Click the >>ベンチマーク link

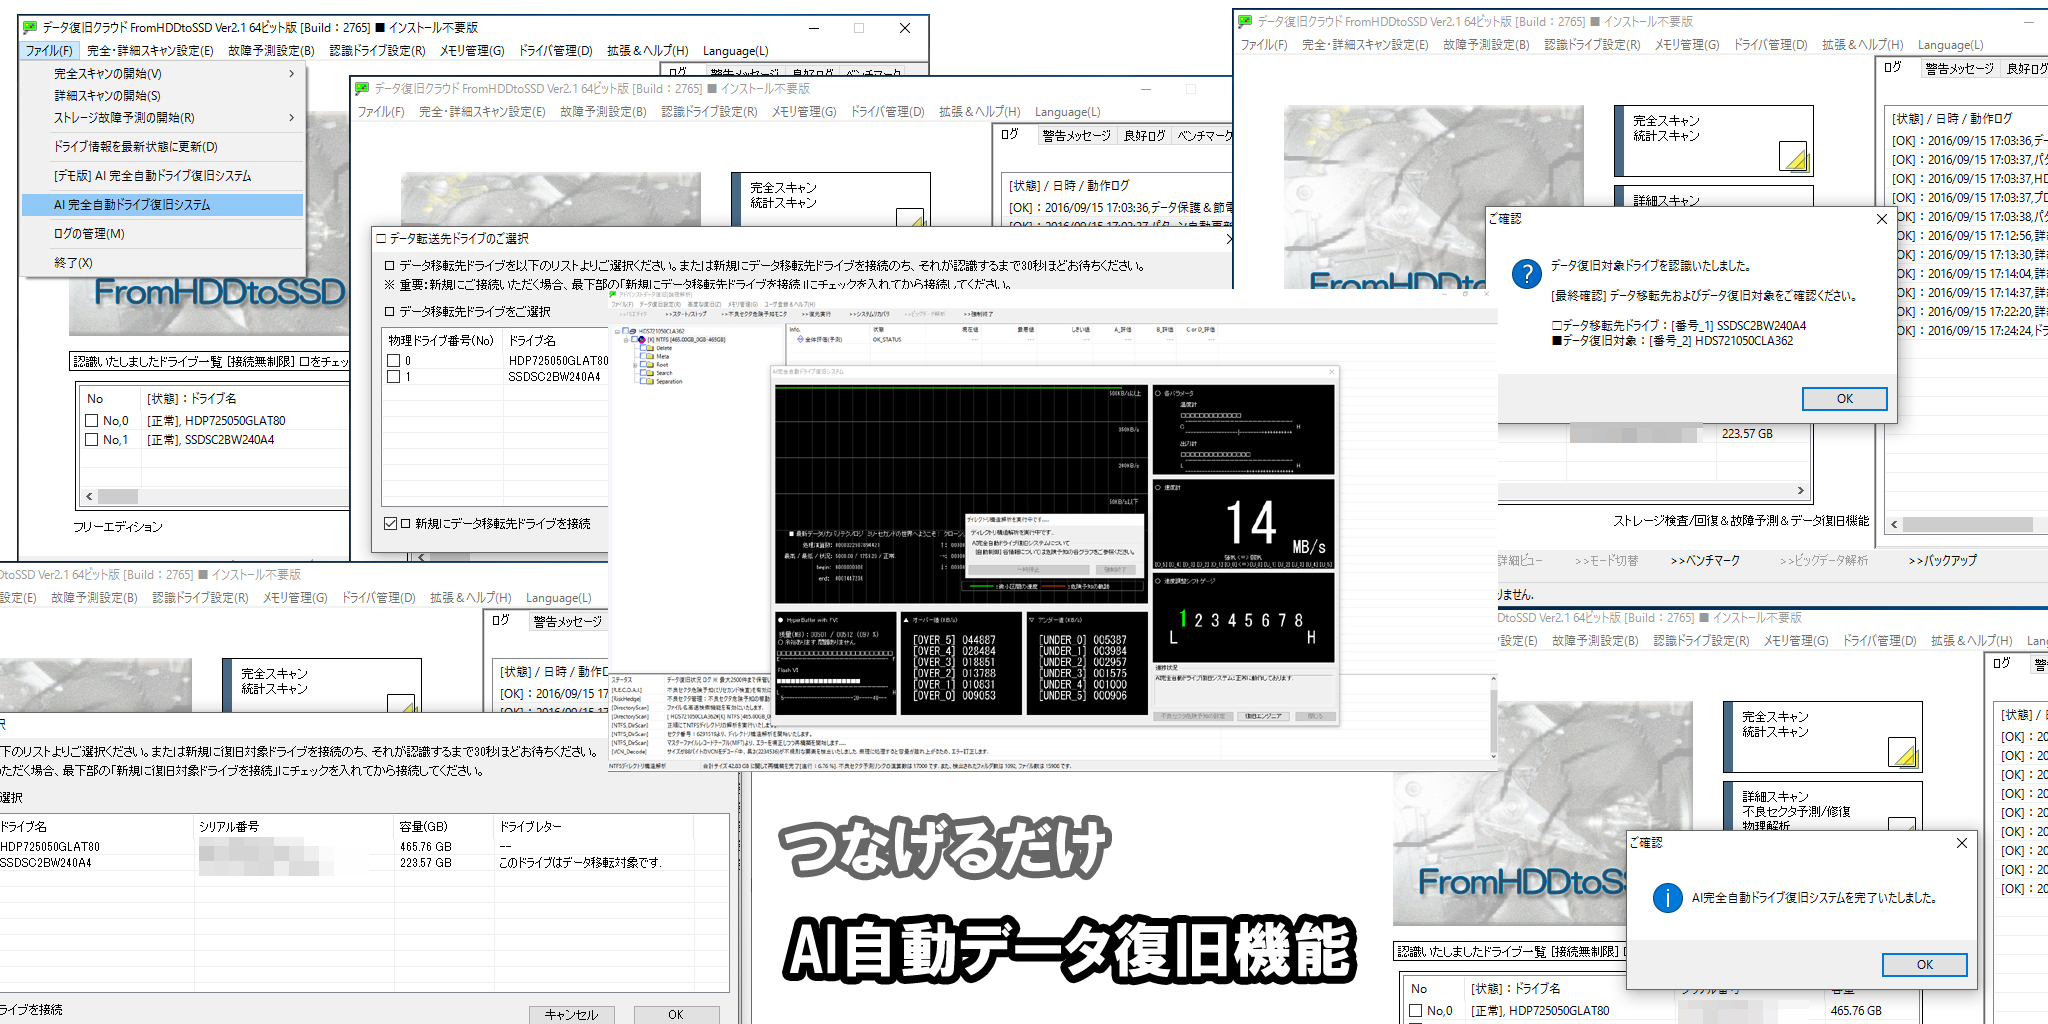pyautogui.click(x=1705, y=561)
